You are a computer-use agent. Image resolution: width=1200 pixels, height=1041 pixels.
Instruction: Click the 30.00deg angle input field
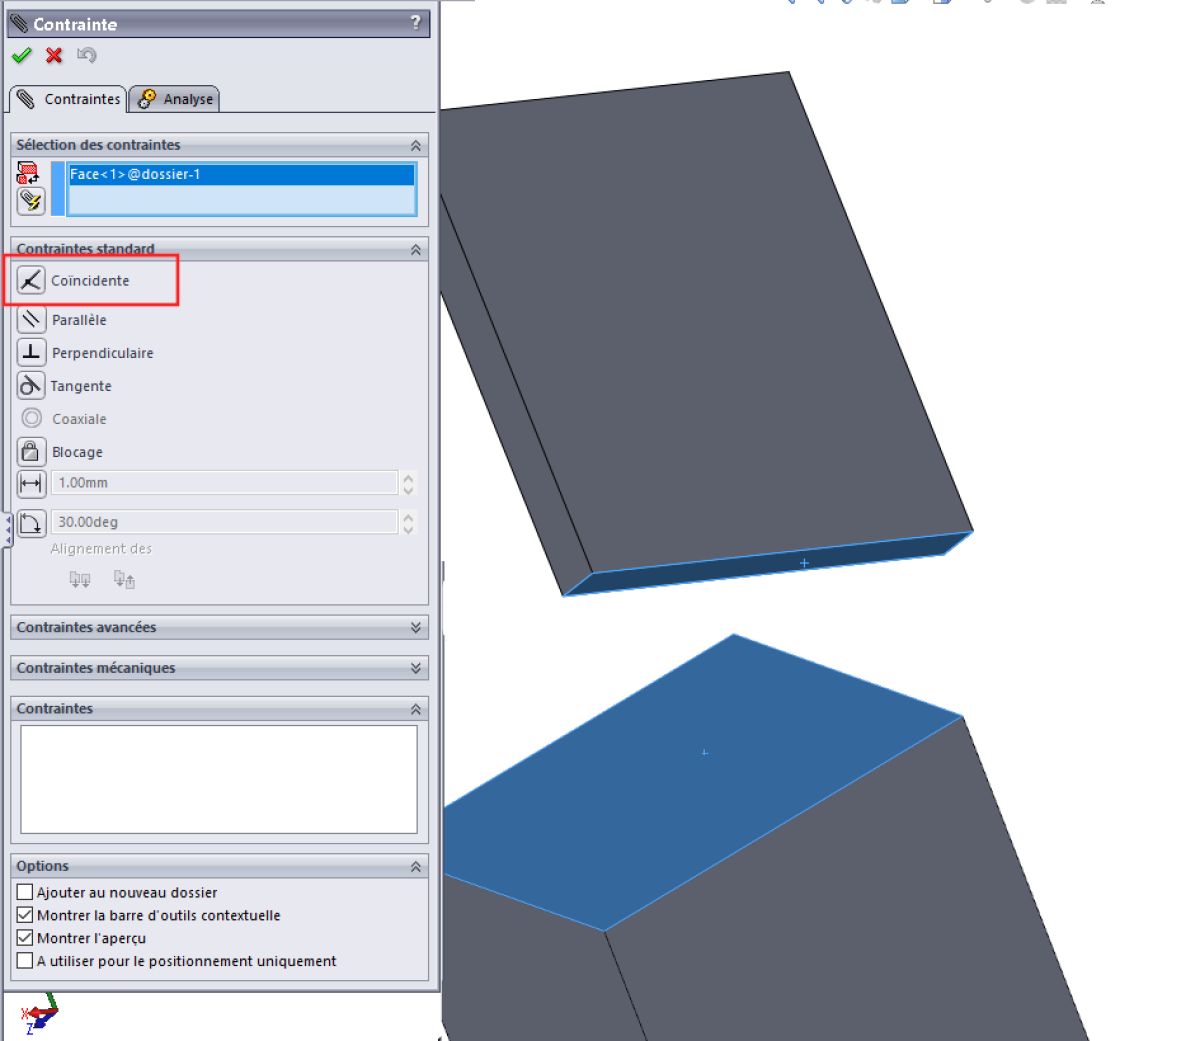pyautogui.click(x=224, y=522)
